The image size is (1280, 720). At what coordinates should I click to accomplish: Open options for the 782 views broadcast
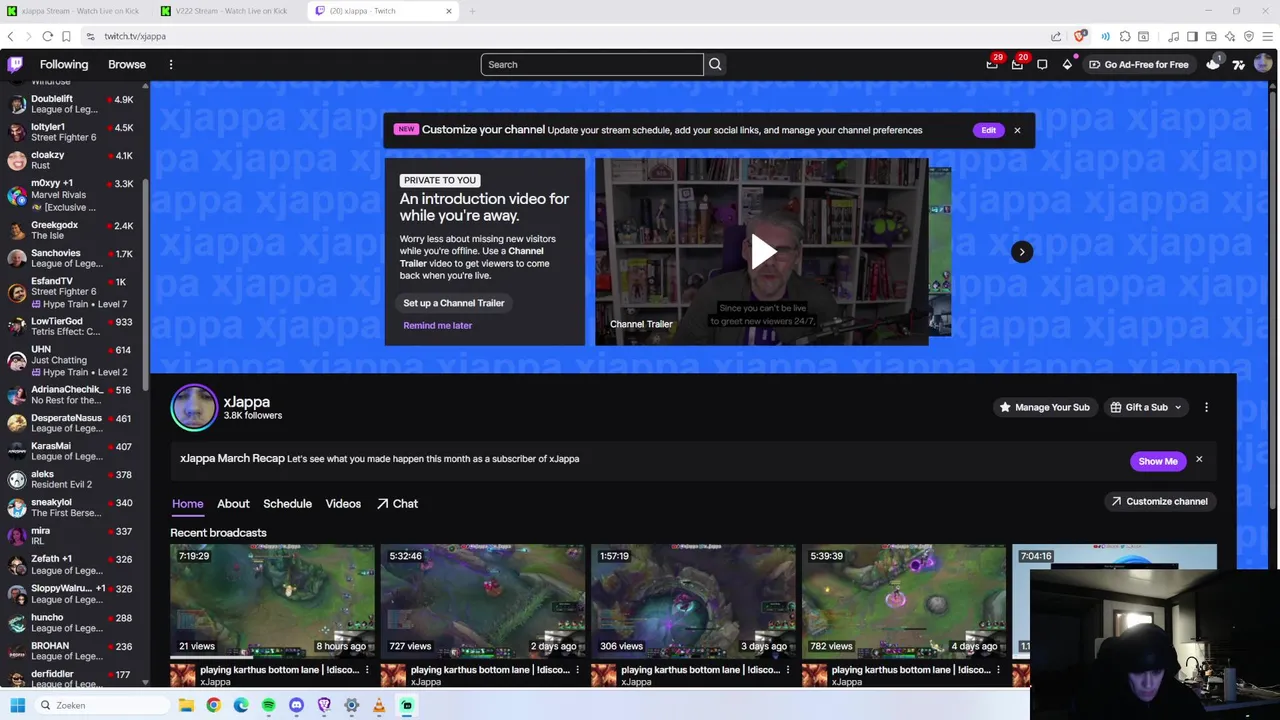[x=998, y=670]
